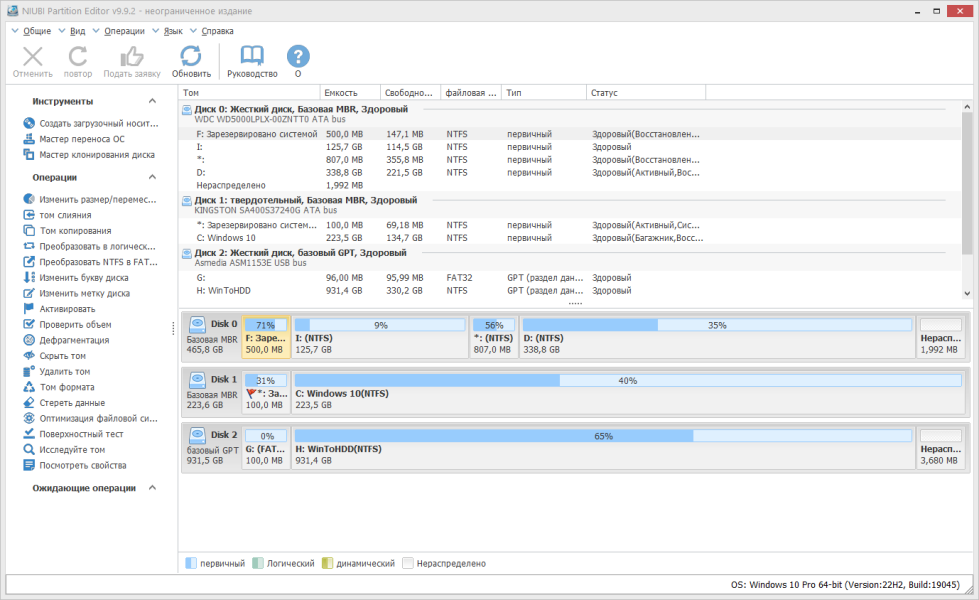Select the G: FAT32 list row

click(x=570, y=277)
